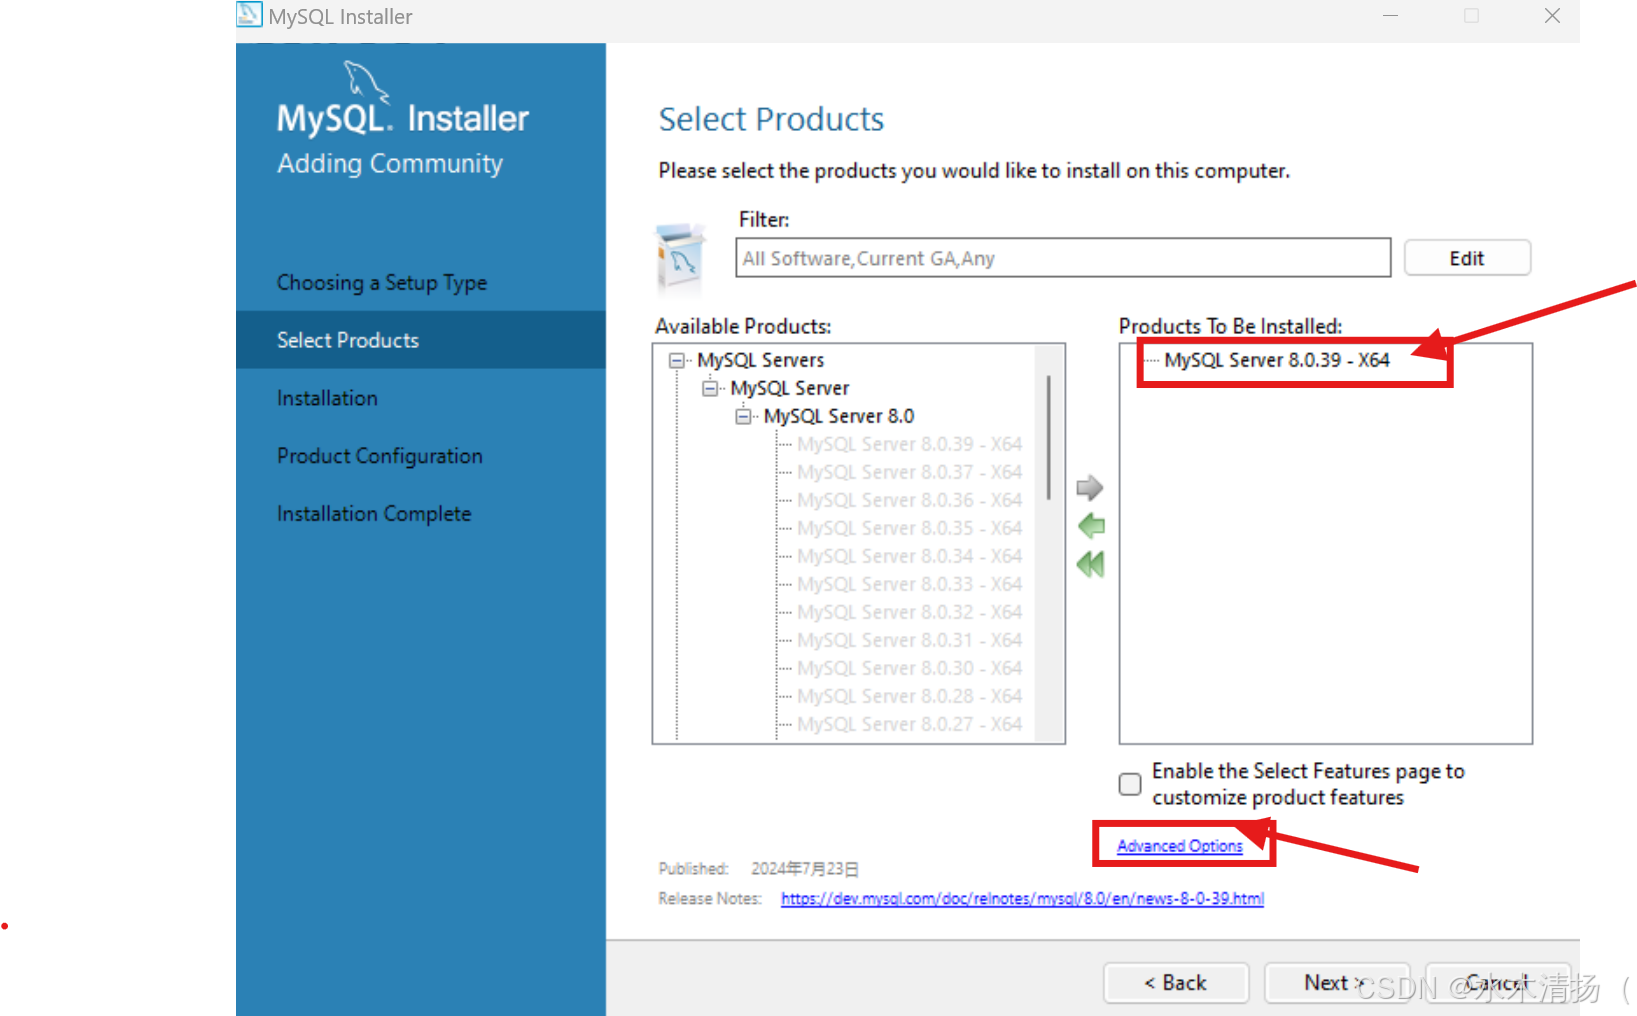Open the Product Configuration step
This screenshot has width=1637, height=1016.
pos(380,456)
